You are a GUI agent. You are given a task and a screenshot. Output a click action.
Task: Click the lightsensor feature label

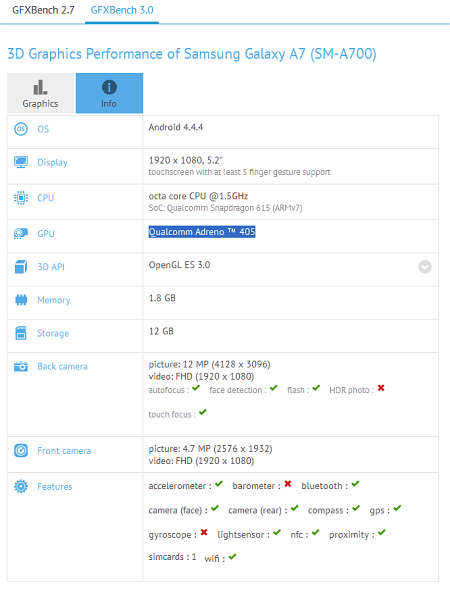point(243,535)
